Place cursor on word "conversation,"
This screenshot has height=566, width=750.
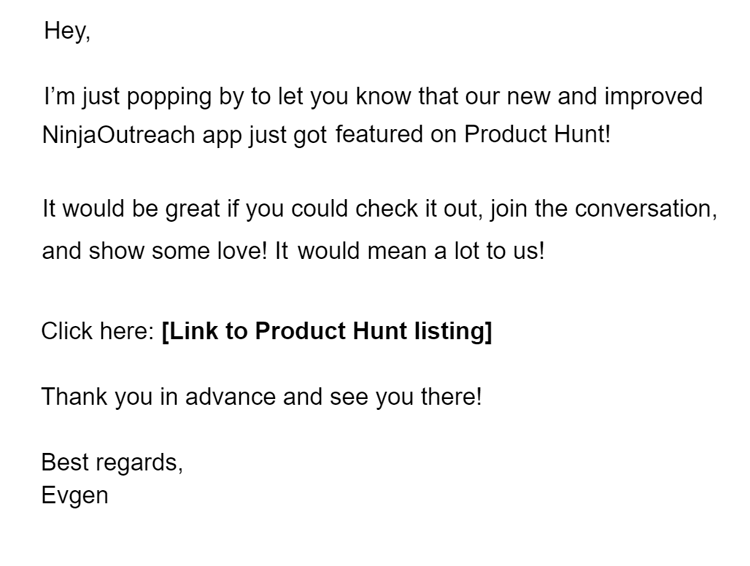click(646, 209)
